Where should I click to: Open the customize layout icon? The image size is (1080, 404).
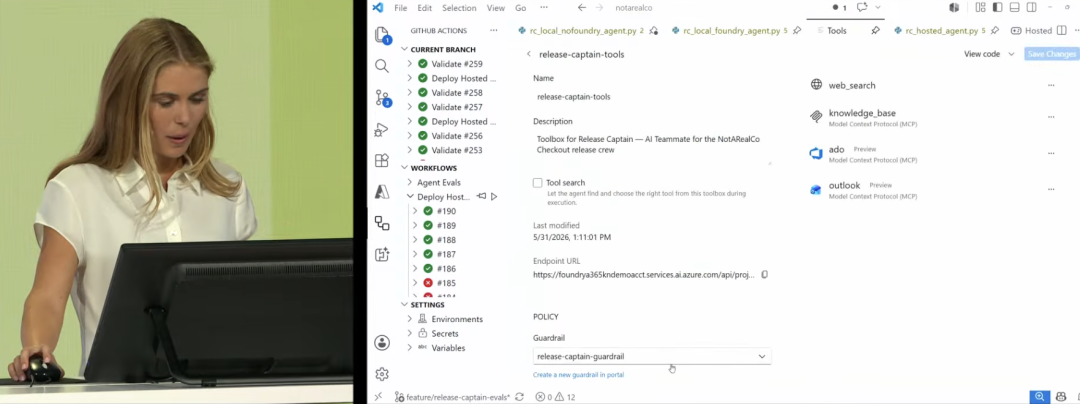pos(980,8)
